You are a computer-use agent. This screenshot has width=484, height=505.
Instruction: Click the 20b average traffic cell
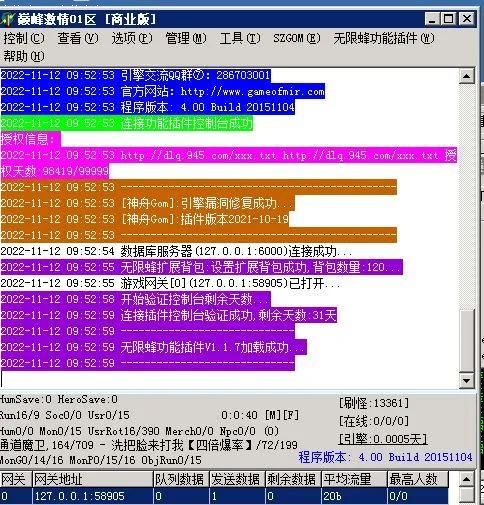coord(354,496)
